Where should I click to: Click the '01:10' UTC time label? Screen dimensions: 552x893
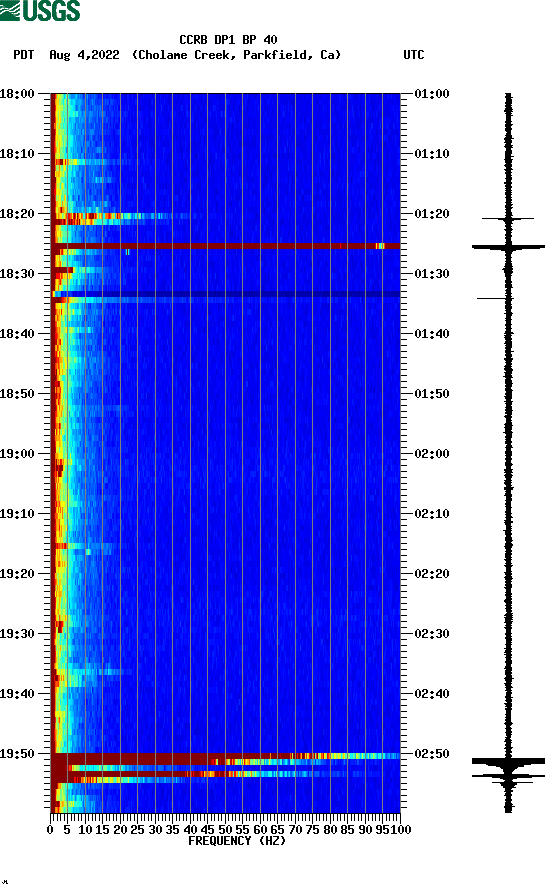click(432, 154)
